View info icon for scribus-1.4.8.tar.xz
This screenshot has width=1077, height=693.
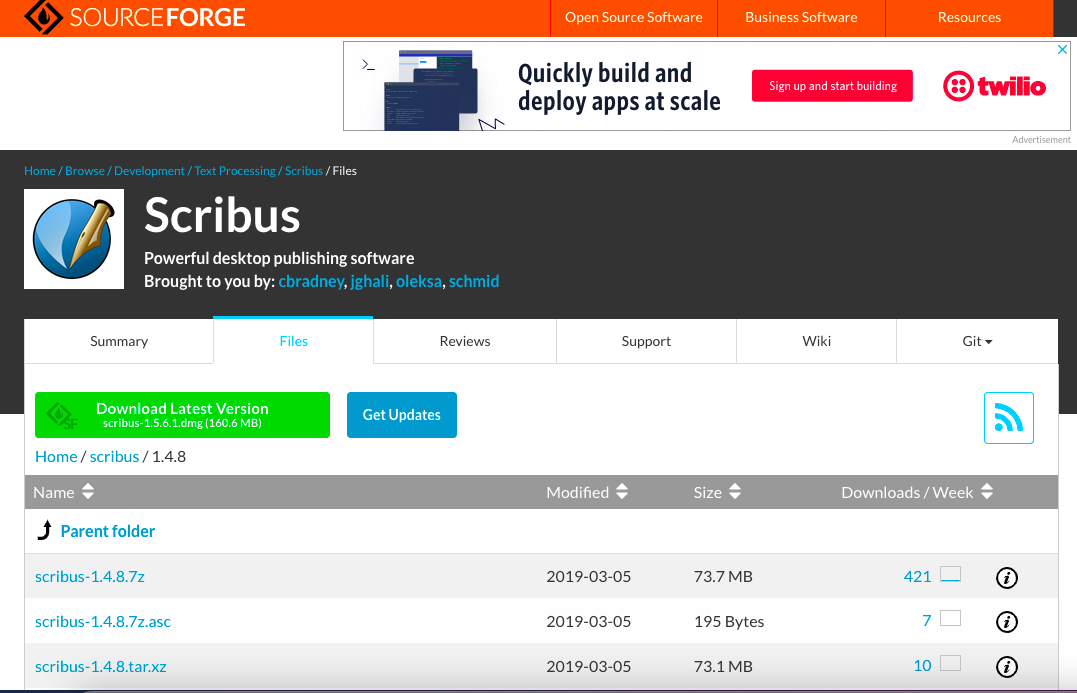tap(1006, 666)
